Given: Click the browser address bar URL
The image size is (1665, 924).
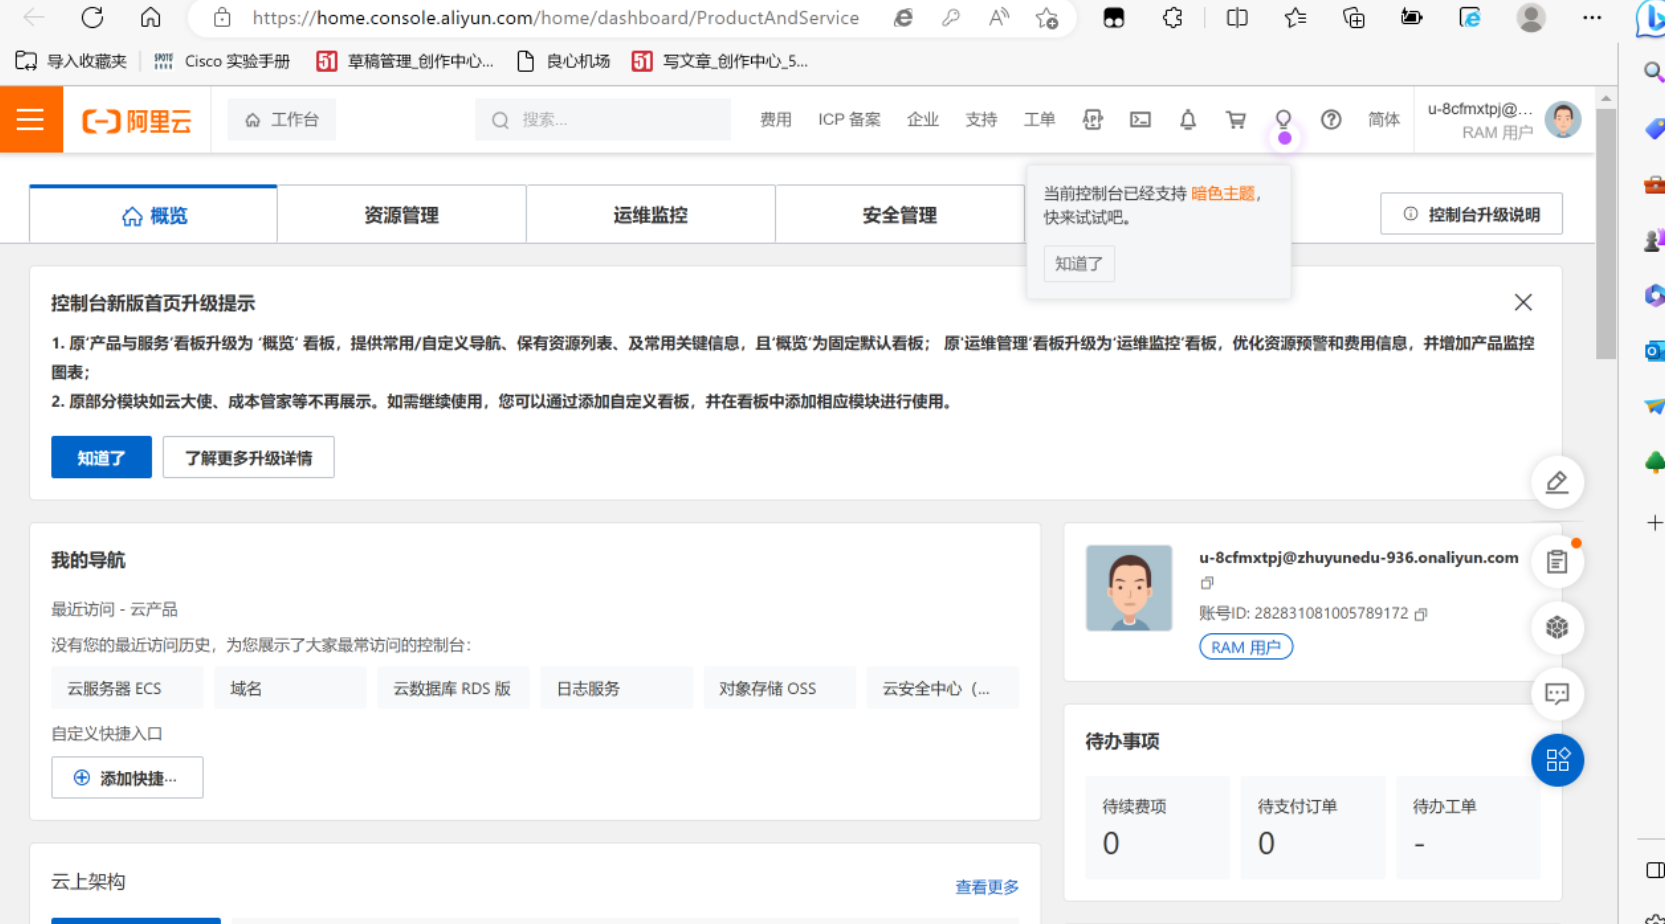Looking at the screenshot, I should (x=555, y=18).
